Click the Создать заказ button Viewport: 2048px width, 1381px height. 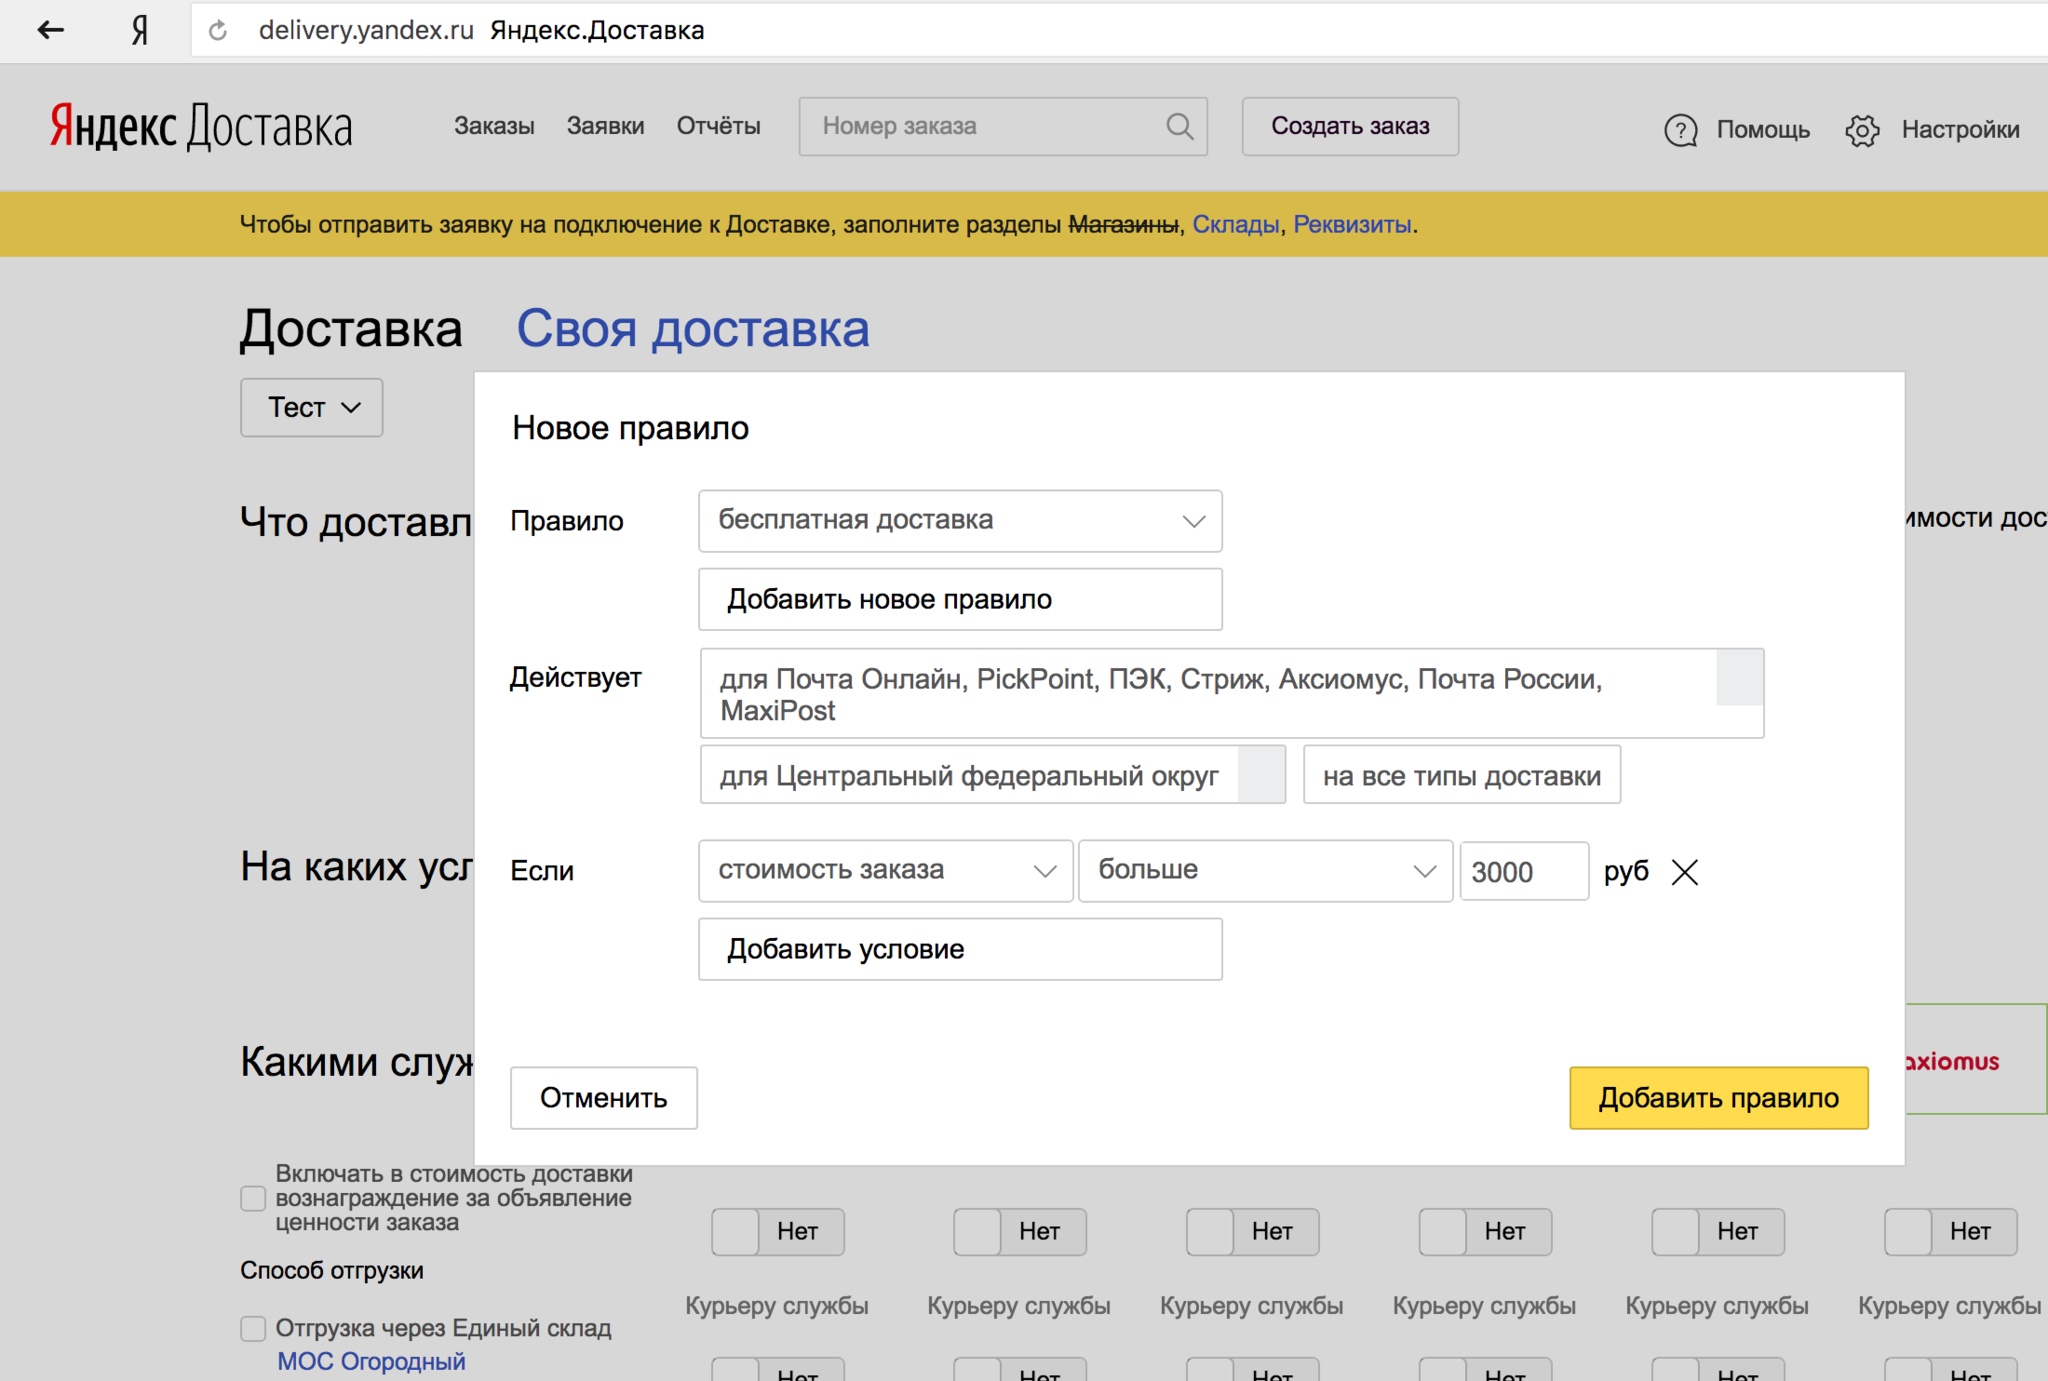[x=1350, y=126]
